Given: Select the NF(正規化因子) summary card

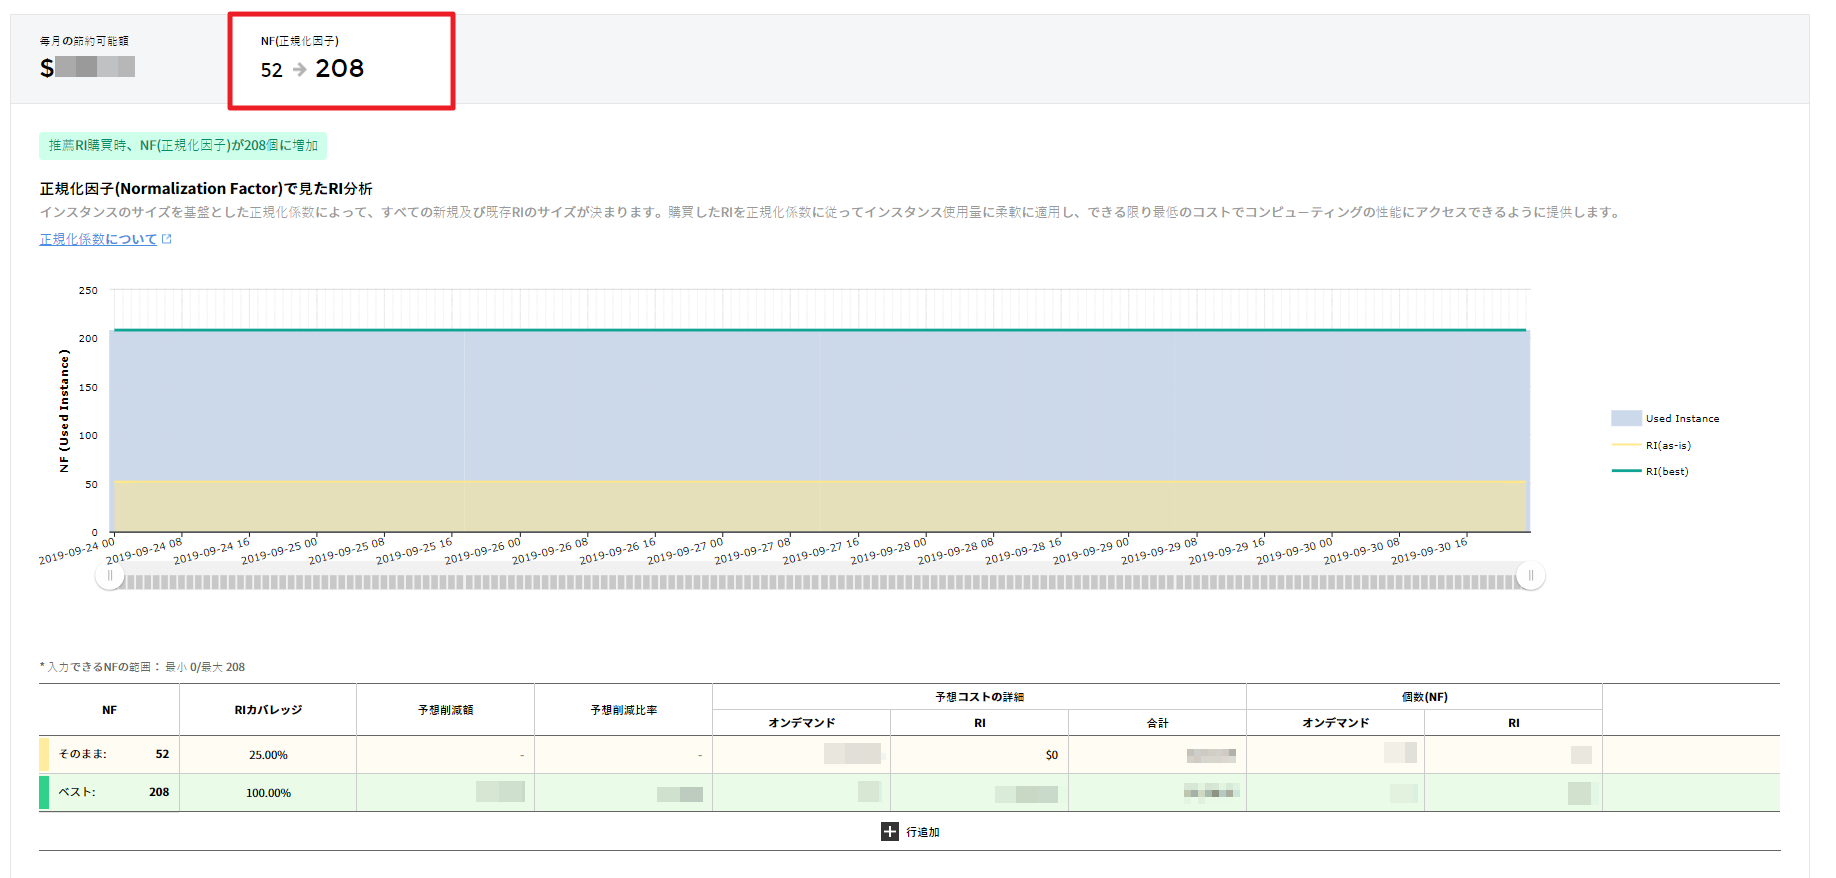Looking at the screenshot, I should coord(341,60).
